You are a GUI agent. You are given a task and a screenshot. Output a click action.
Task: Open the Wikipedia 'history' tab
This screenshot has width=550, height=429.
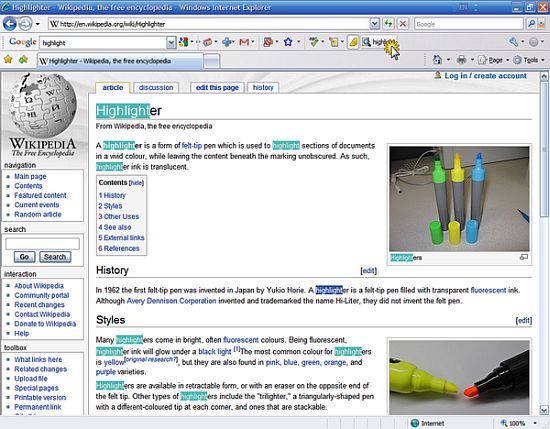(x=263, y=87)
